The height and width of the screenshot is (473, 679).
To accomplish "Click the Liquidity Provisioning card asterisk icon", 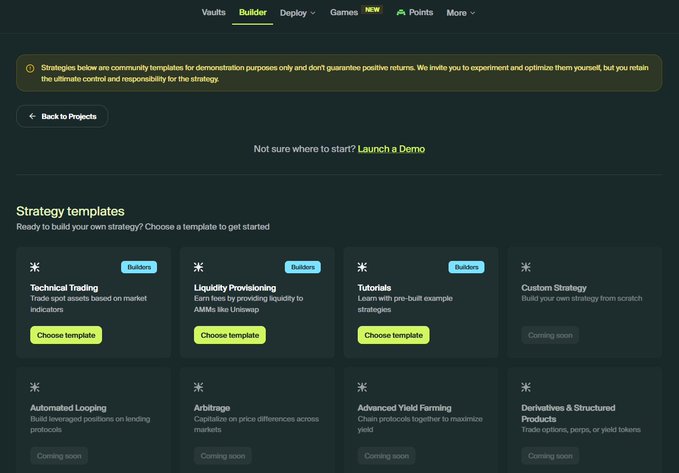I will pyautogui.click(x=198, y=267).
